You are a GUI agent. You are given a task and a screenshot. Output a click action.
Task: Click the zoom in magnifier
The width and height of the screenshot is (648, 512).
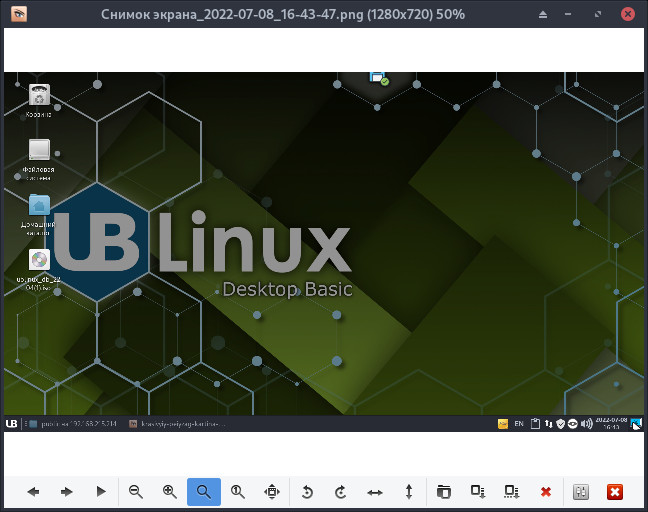[170, 492]
